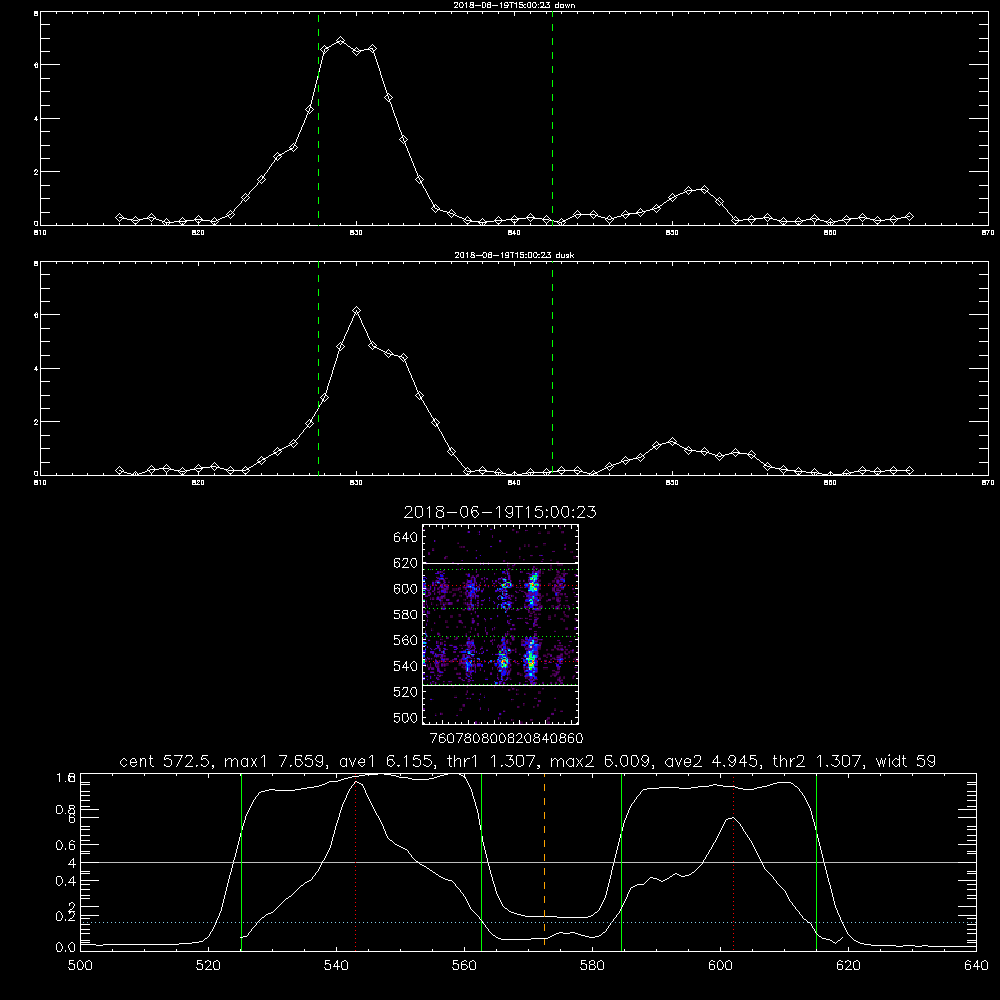This screenshot has width=1000, height=1000.
Task: Select the 'max1 7.659' value
Action: 276,761
